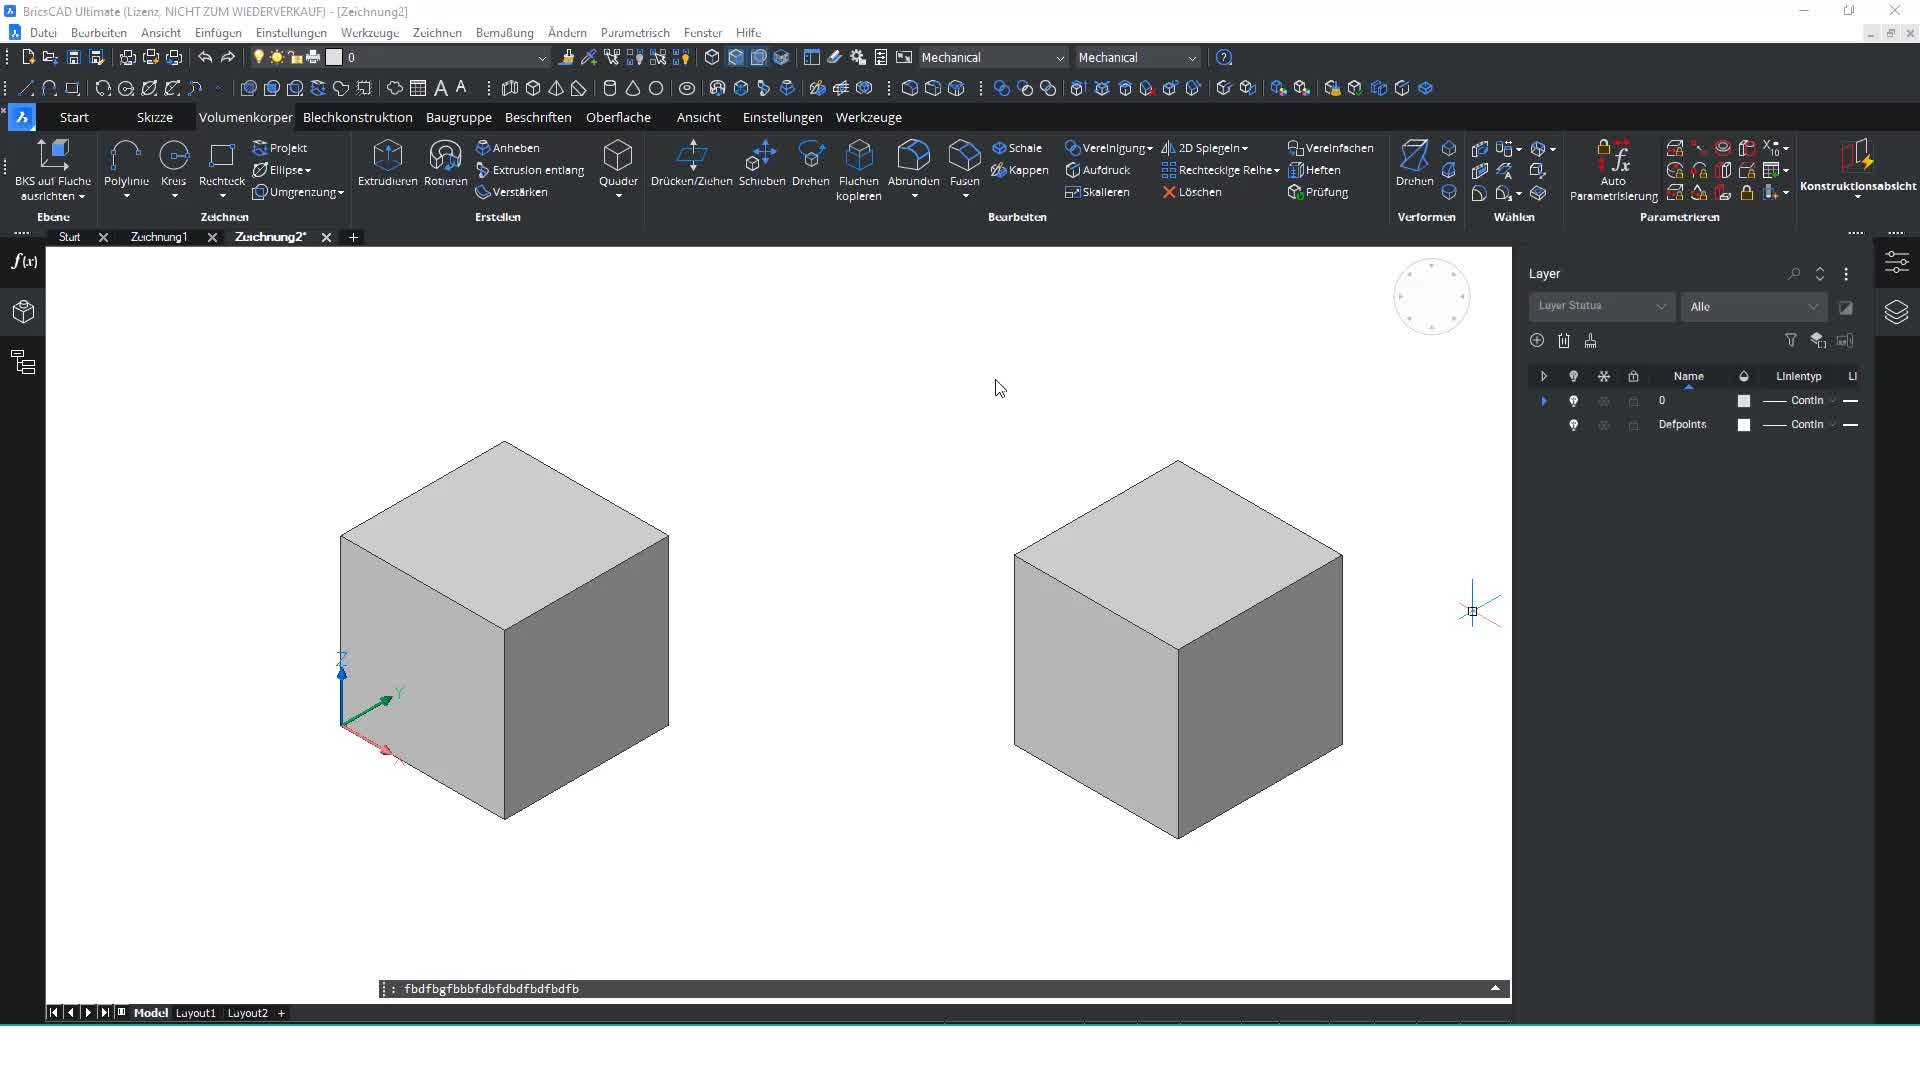Click the layer filter funnel icon

(x=1791, y=341)
